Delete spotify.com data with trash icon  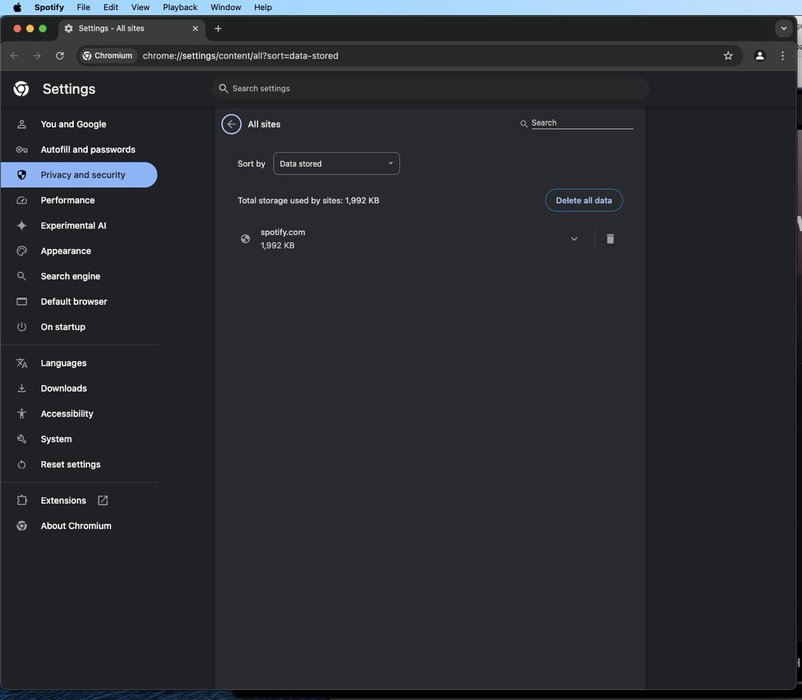pos(610,239)
